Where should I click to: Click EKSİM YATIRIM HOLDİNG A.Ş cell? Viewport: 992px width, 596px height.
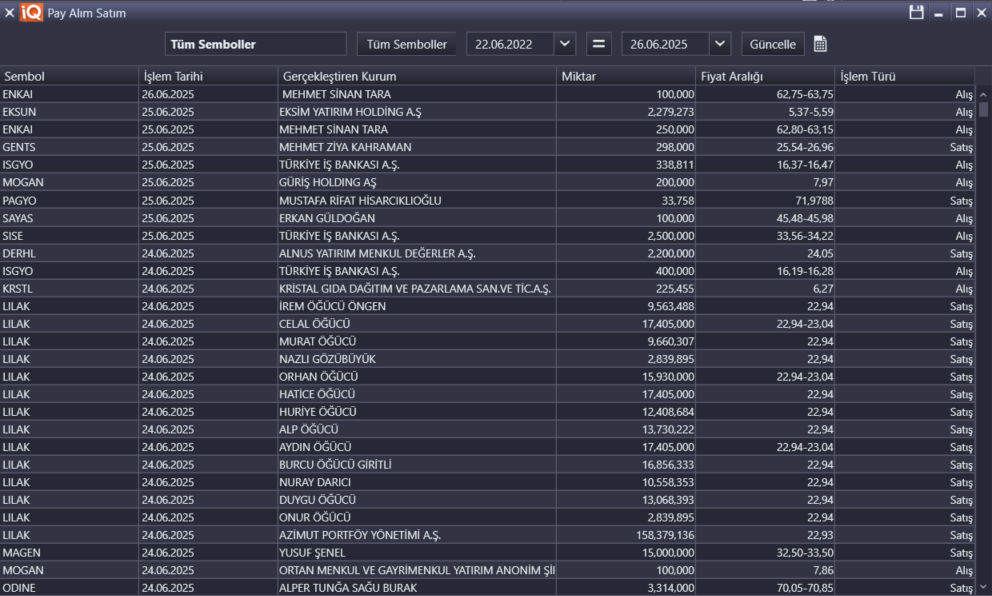[417, 112]
